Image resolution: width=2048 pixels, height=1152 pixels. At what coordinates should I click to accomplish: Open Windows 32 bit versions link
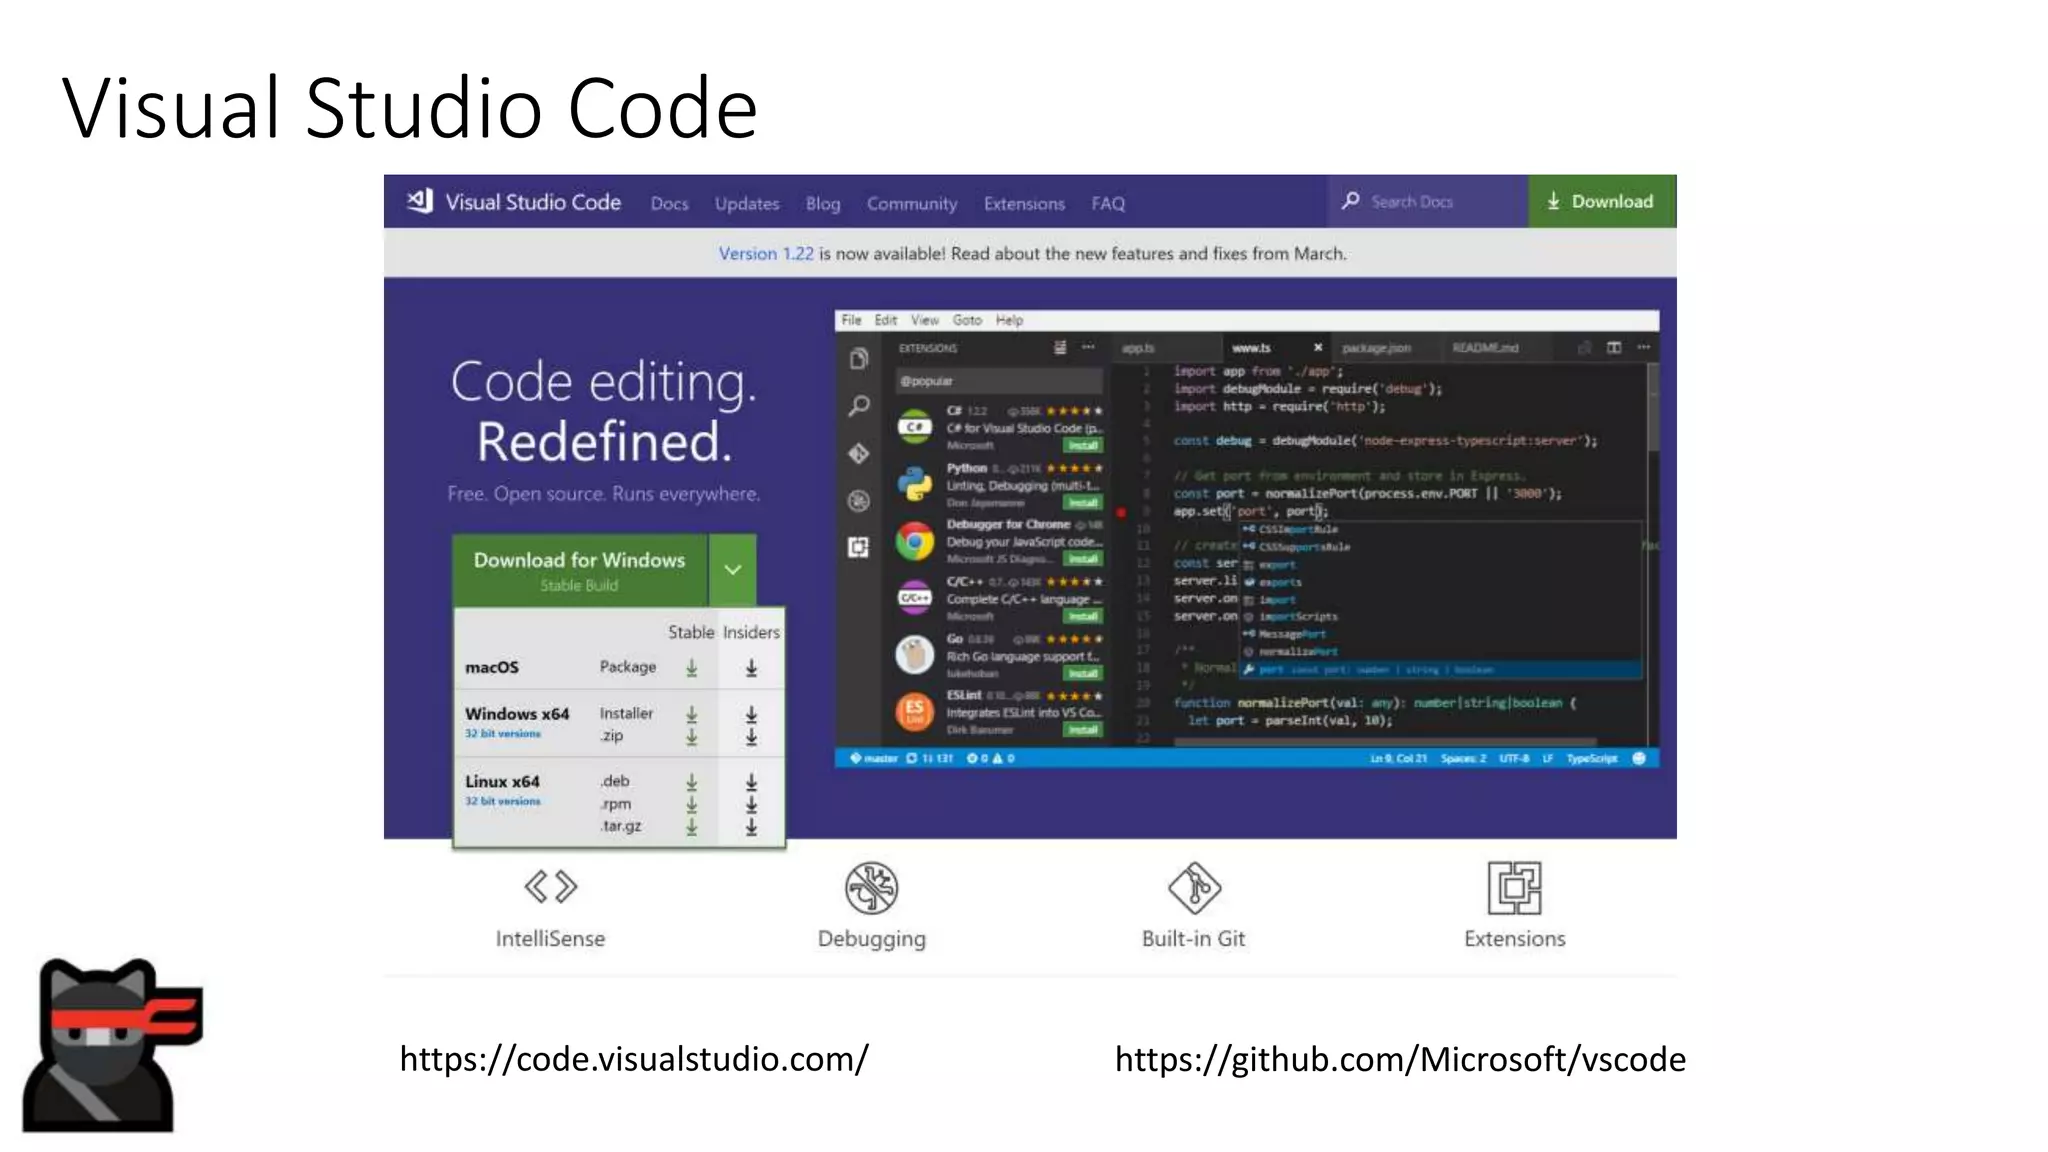(502, 733)
